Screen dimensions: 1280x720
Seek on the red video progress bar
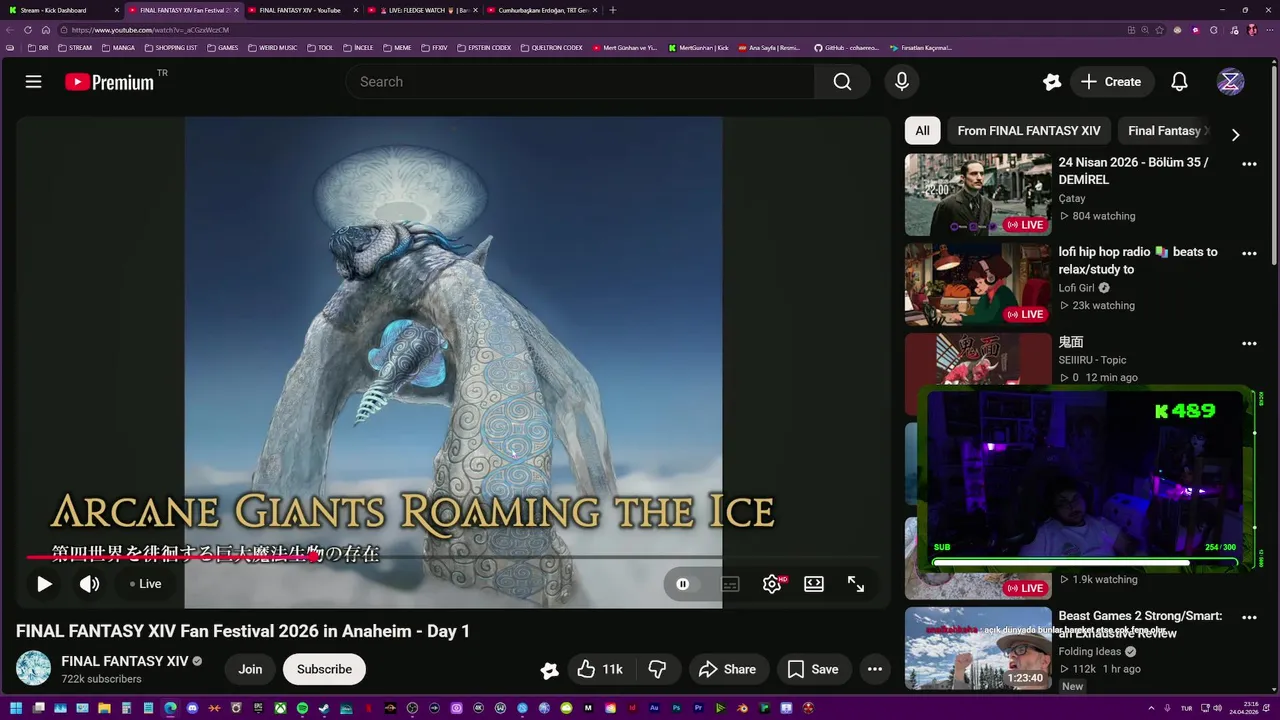[x=452, y=557]
